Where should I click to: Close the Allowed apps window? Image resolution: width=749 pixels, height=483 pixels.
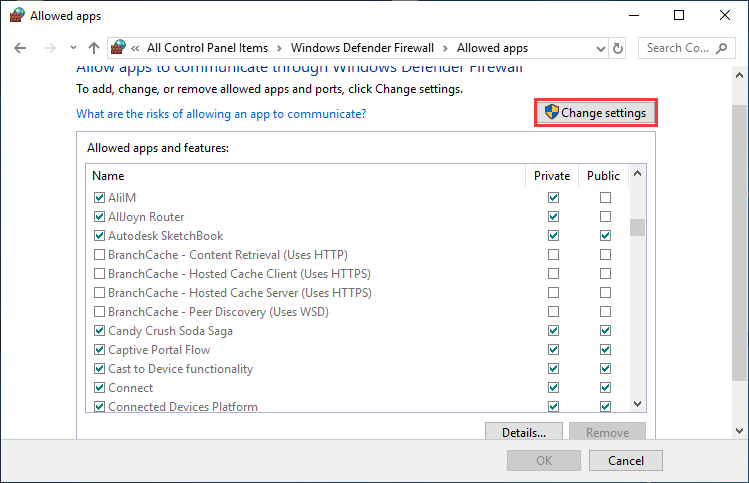[x=725, y=15]
